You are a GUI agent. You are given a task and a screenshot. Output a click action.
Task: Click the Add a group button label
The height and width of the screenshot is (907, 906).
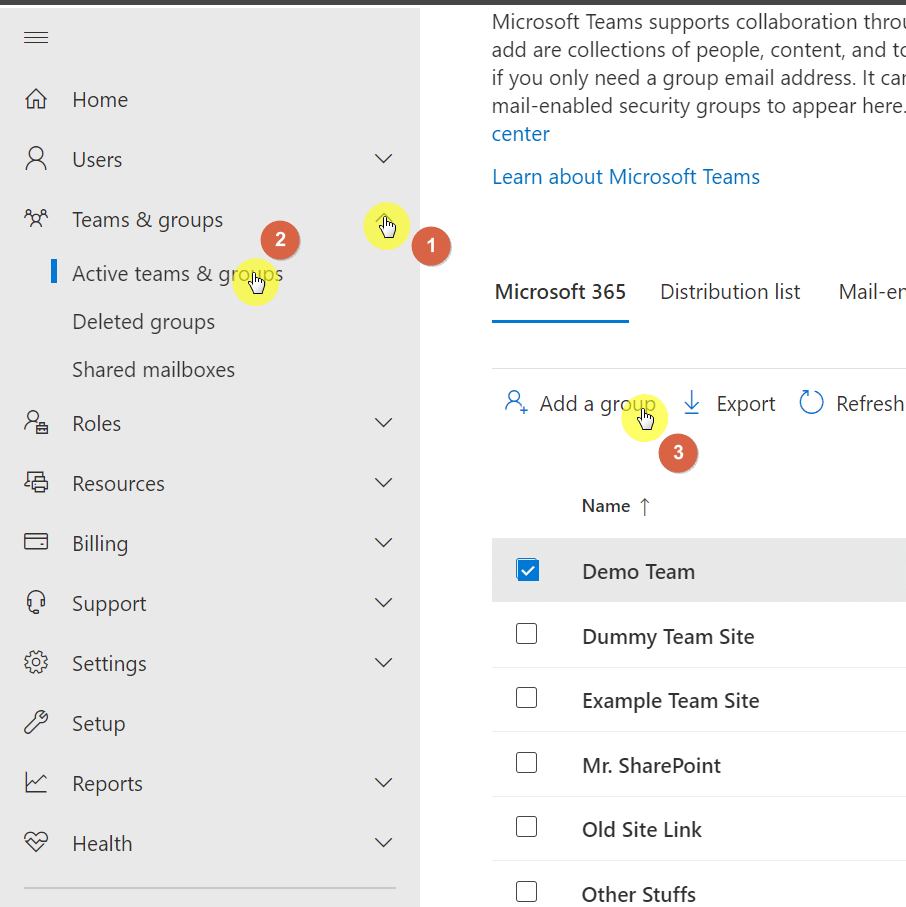click(598, 404)
